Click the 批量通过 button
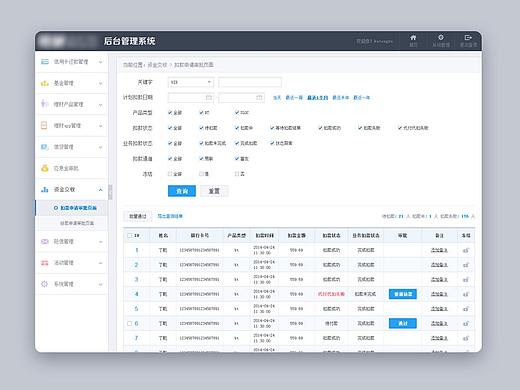Viewport: 520px width, 390px height. [x=138, y=216]
